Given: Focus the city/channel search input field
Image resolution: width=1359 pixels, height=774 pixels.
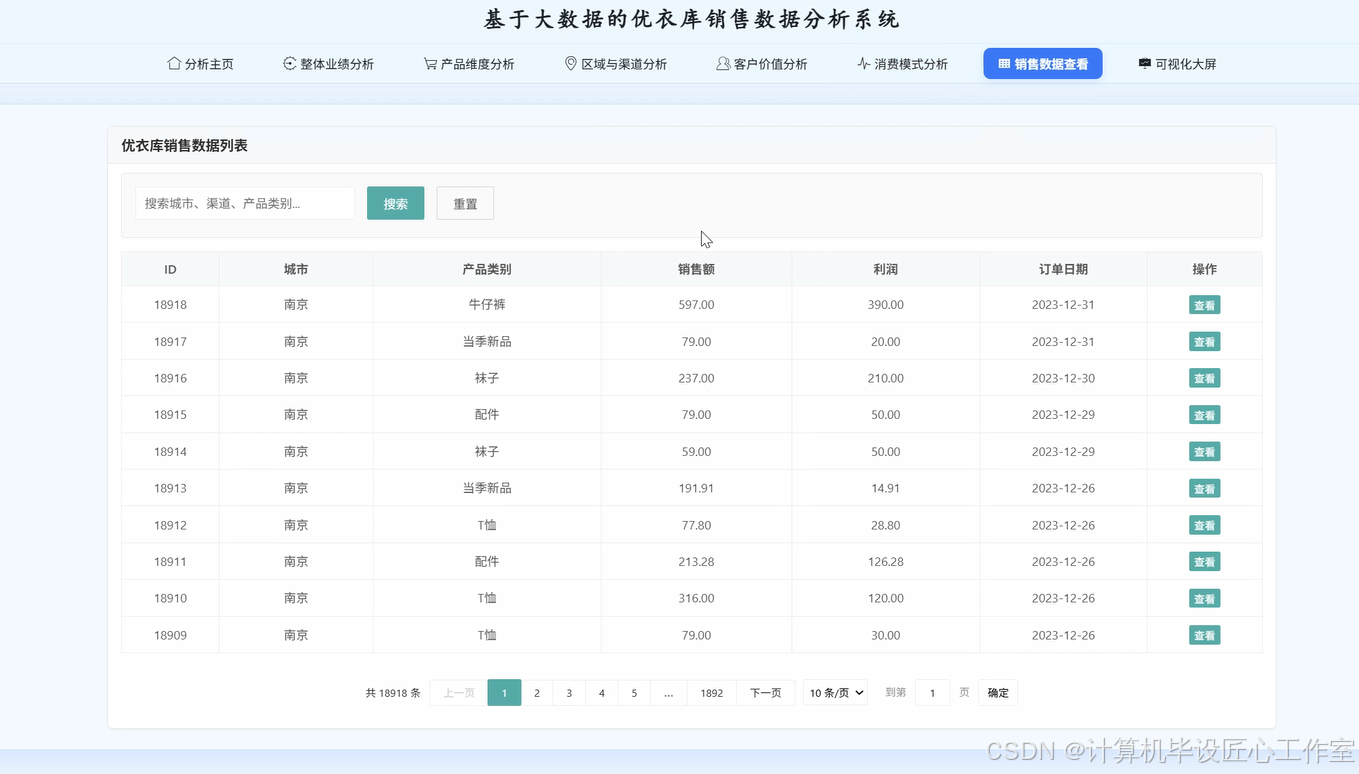Looking at the screenshot, I should (245, 203).
